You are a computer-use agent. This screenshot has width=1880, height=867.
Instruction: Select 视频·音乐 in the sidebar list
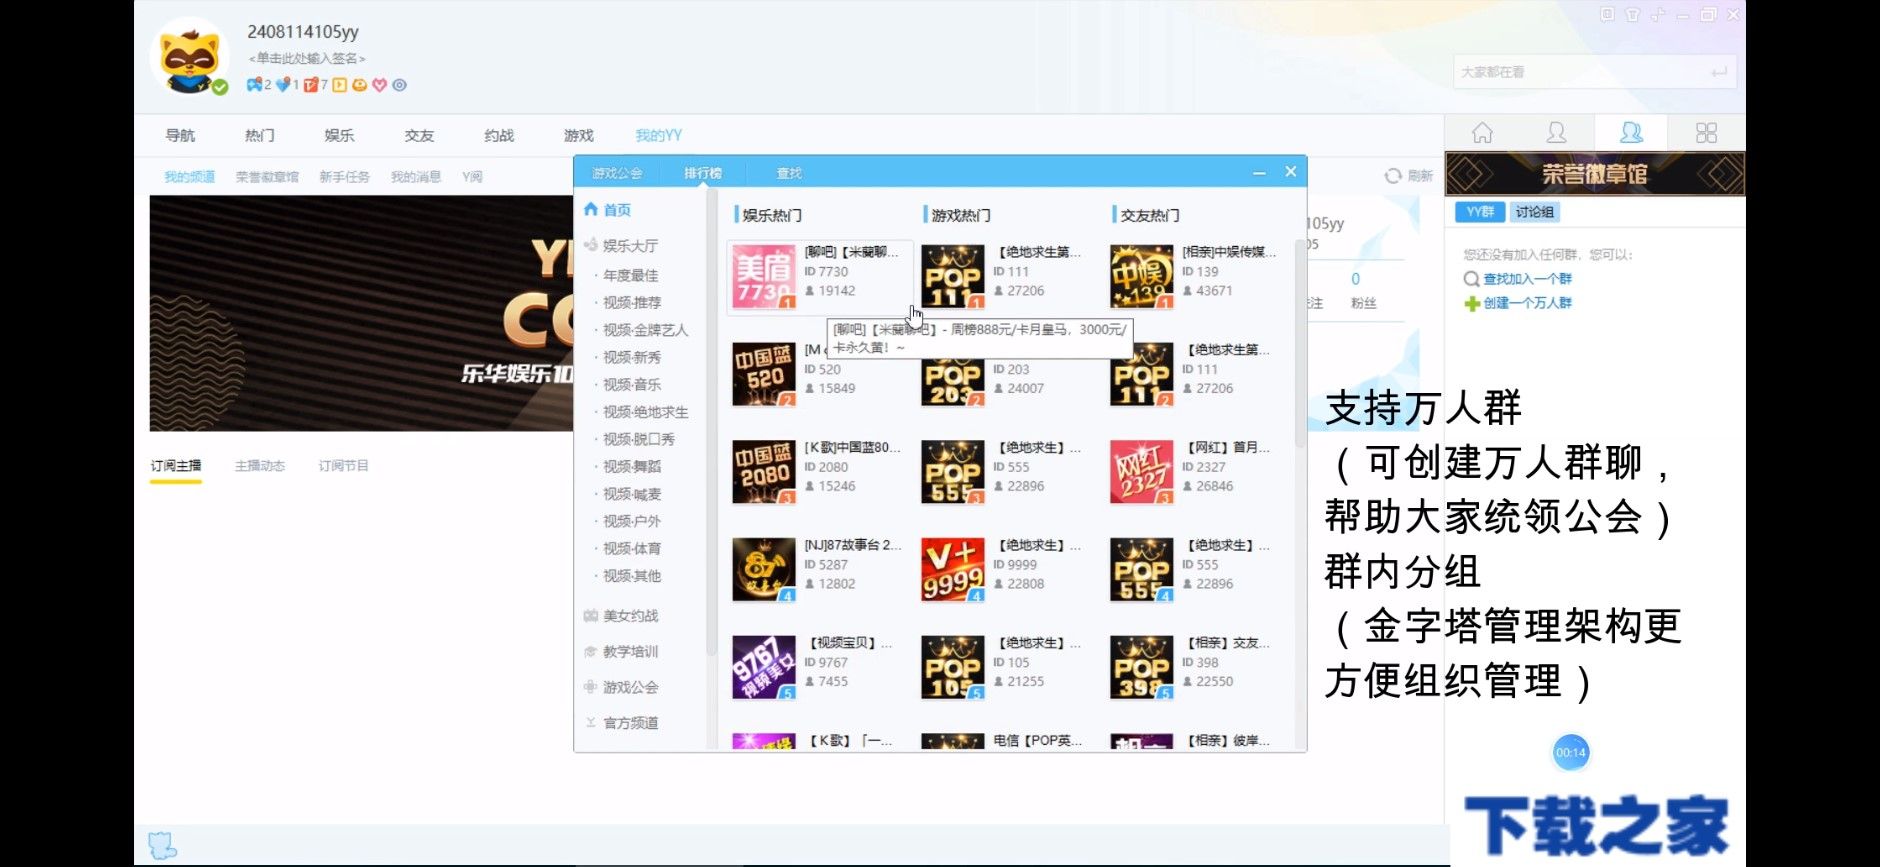(x=632, y=384)
